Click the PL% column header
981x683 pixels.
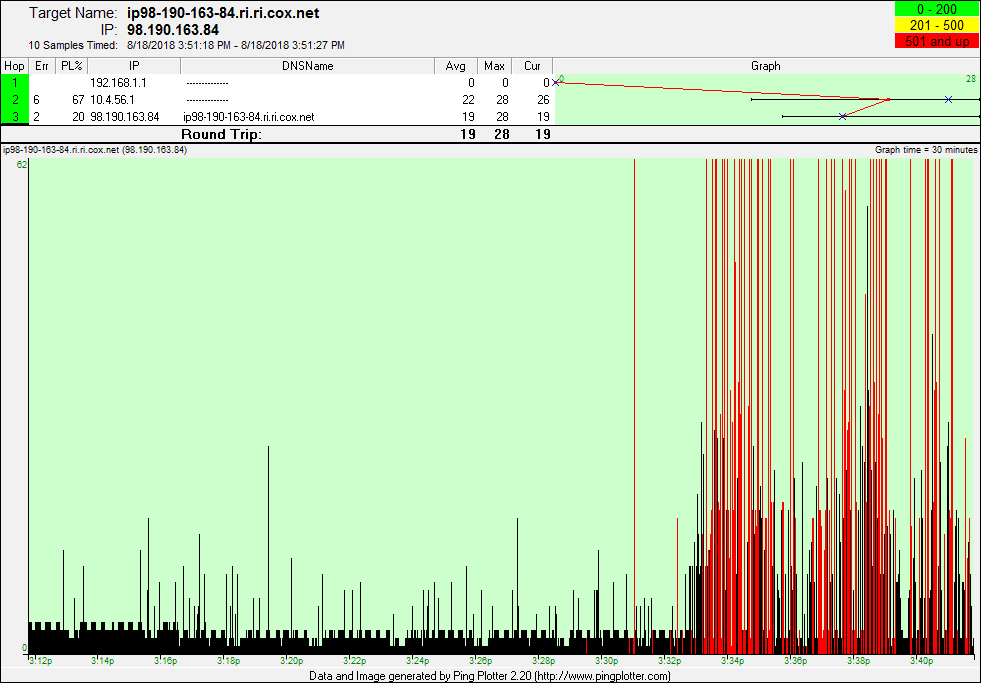click(x=71, y=66)
